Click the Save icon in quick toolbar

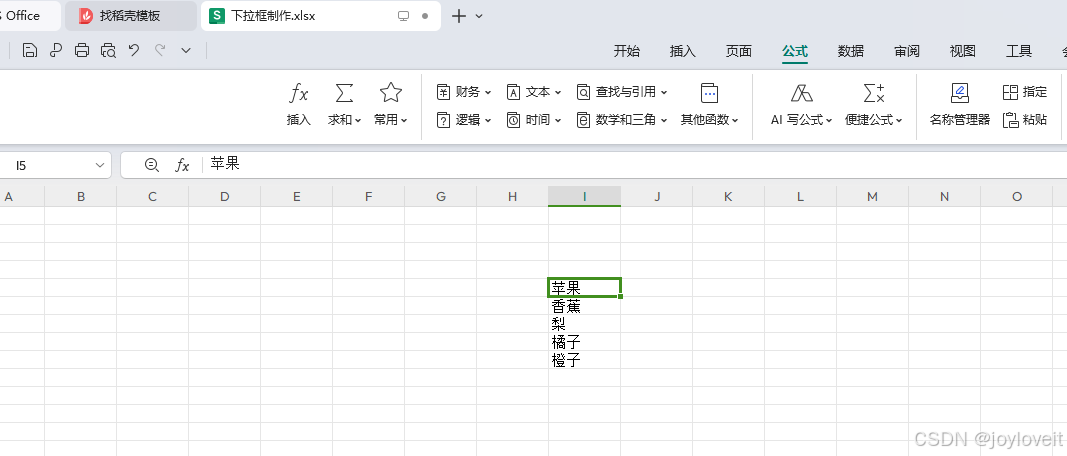[29, 50]
